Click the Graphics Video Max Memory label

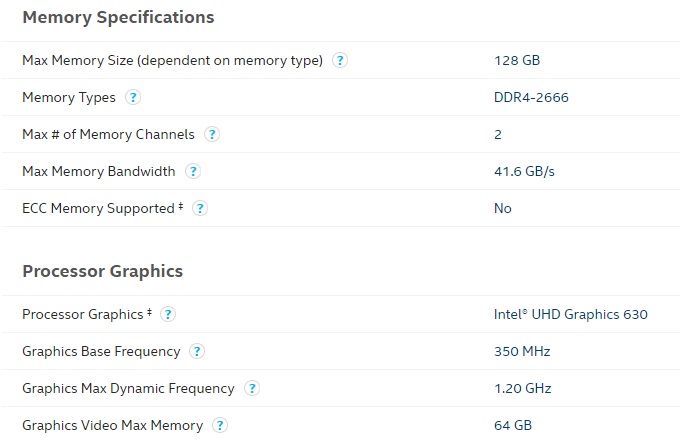[112, 425]
